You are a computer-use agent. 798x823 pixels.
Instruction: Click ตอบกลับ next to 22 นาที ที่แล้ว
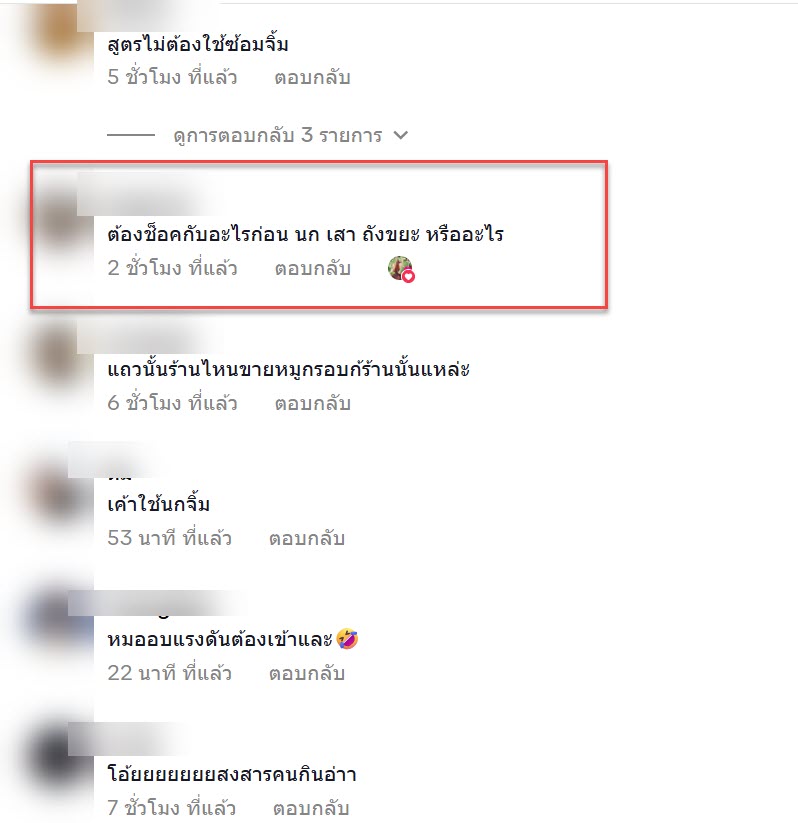(307, 673)
